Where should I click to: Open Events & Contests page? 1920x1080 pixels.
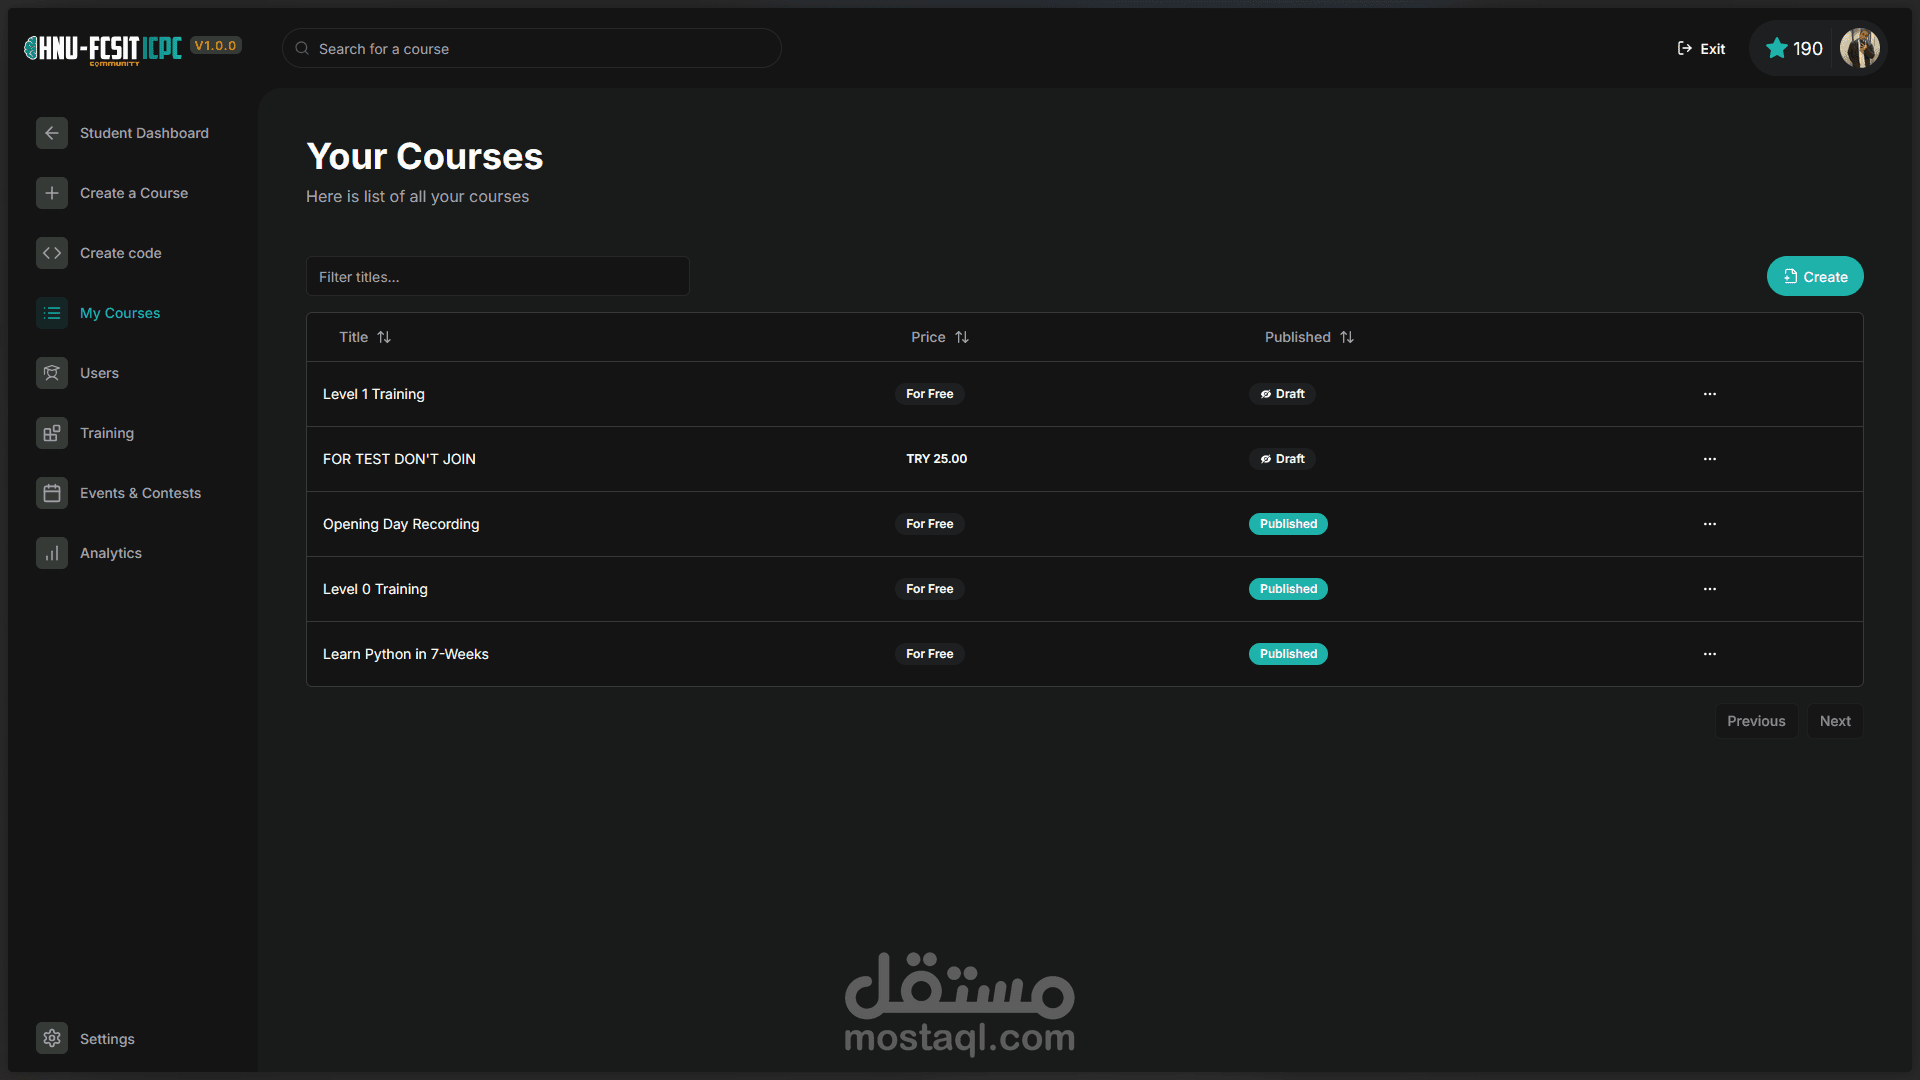pyautogui.click(x=140, y=493)
